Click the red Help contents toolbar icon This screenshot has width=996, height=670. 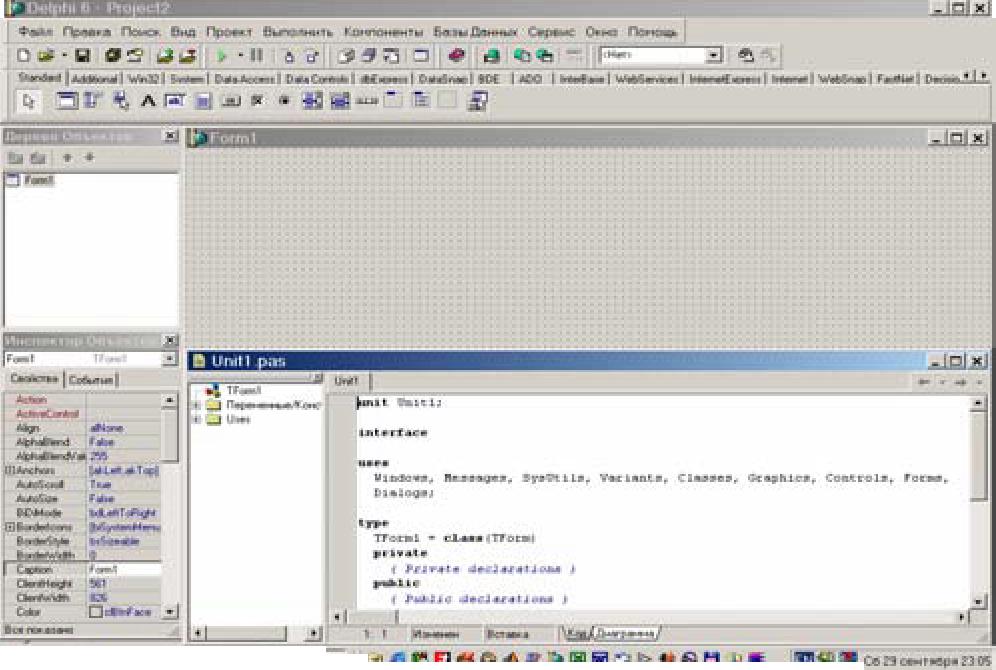pyautogui.click(x=456, y=56)
